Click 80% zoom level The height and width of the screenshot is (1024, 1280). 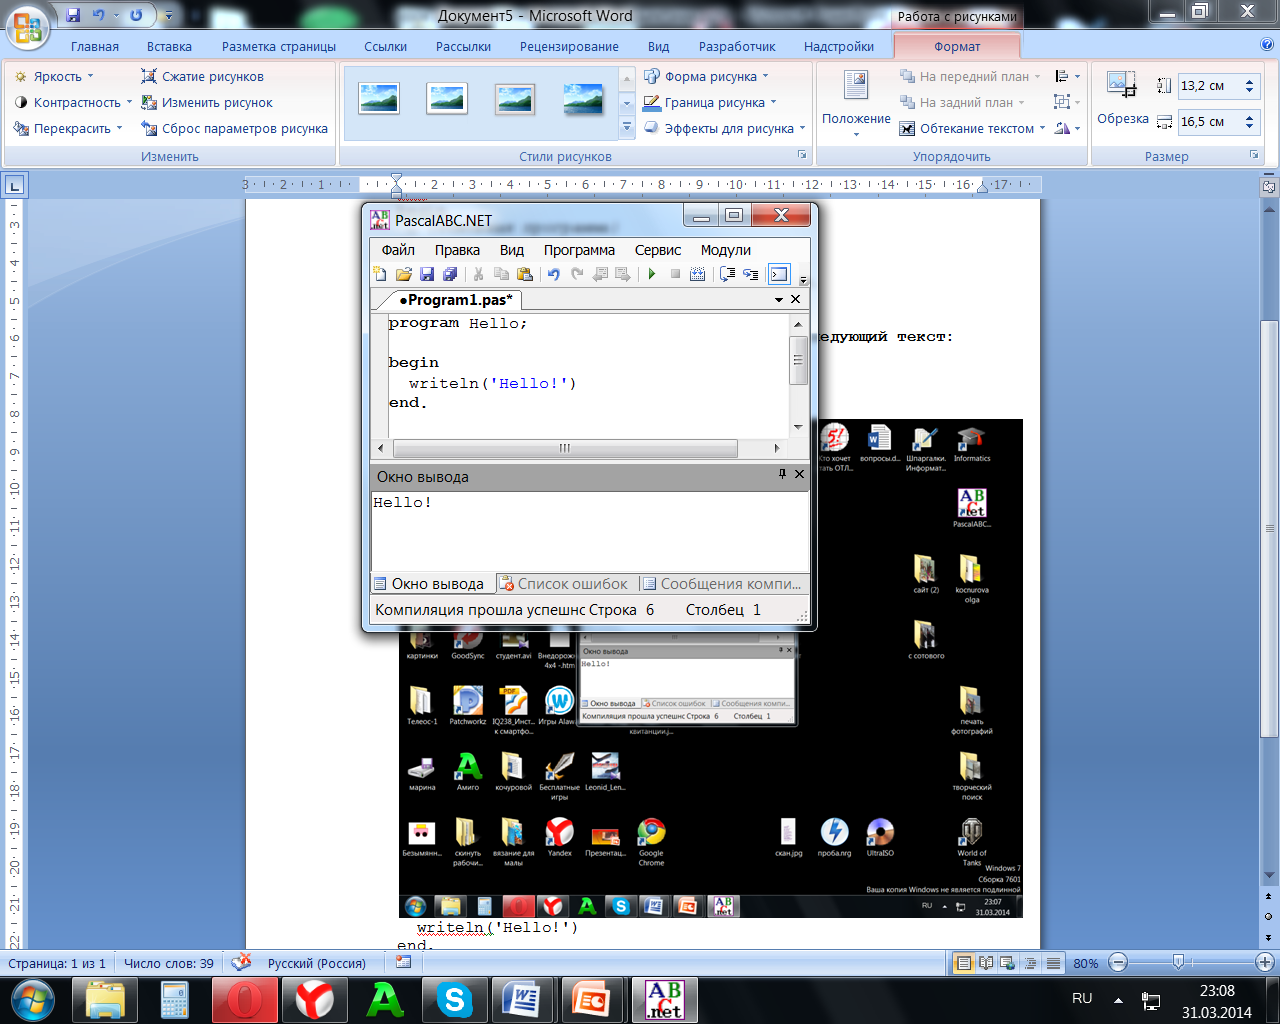coord(1086,964)
